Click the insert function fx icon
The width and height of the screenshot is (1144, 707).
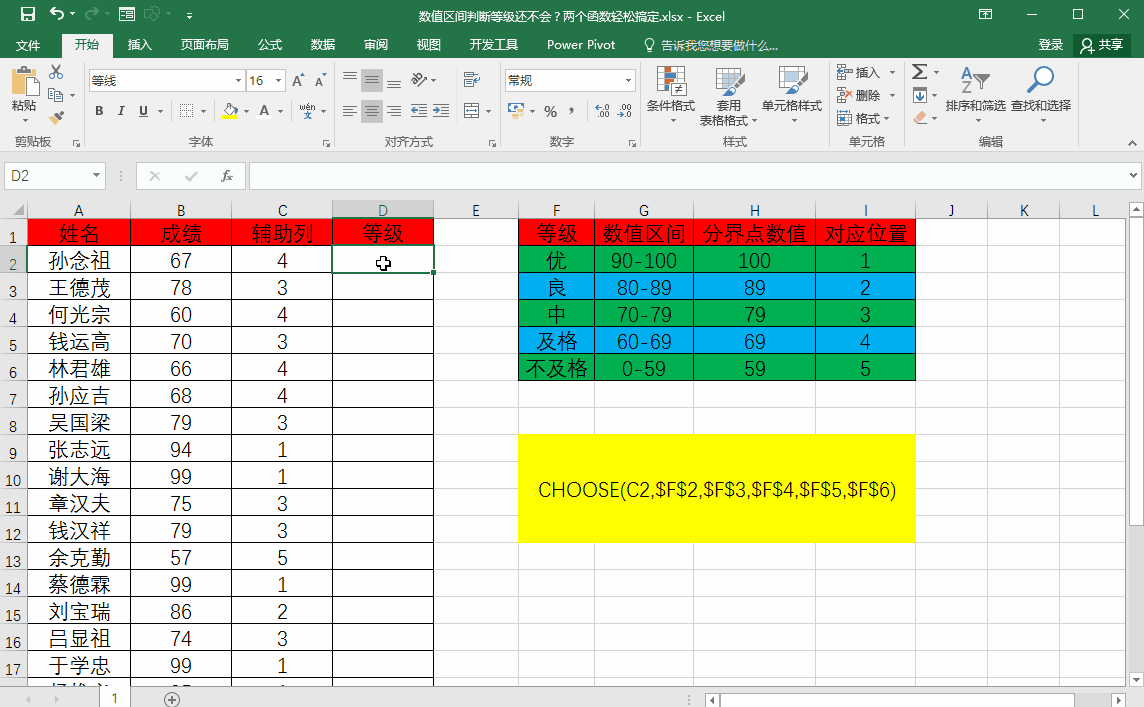227,176
